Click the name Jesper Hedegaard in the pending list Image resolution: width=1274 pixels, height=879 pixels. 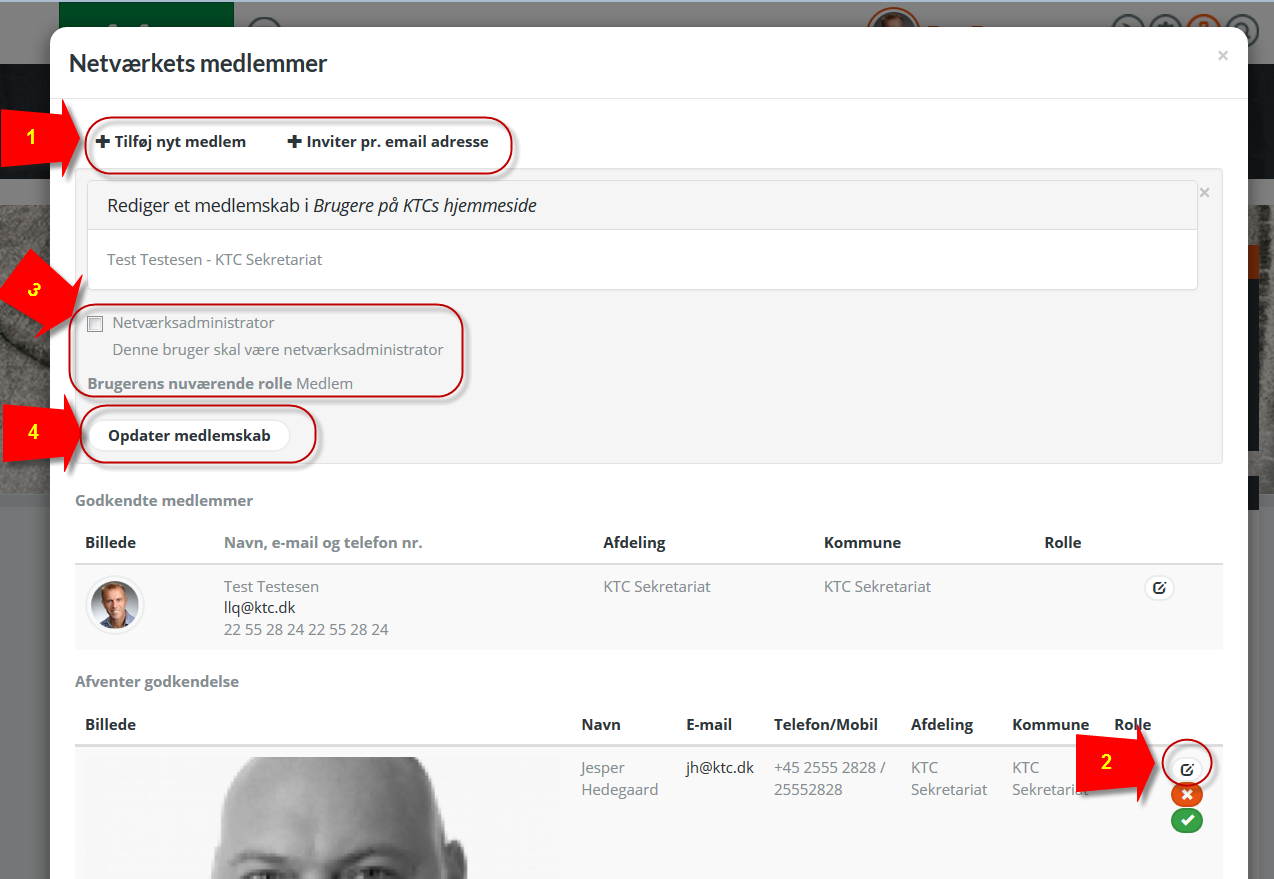coord(619,778)
